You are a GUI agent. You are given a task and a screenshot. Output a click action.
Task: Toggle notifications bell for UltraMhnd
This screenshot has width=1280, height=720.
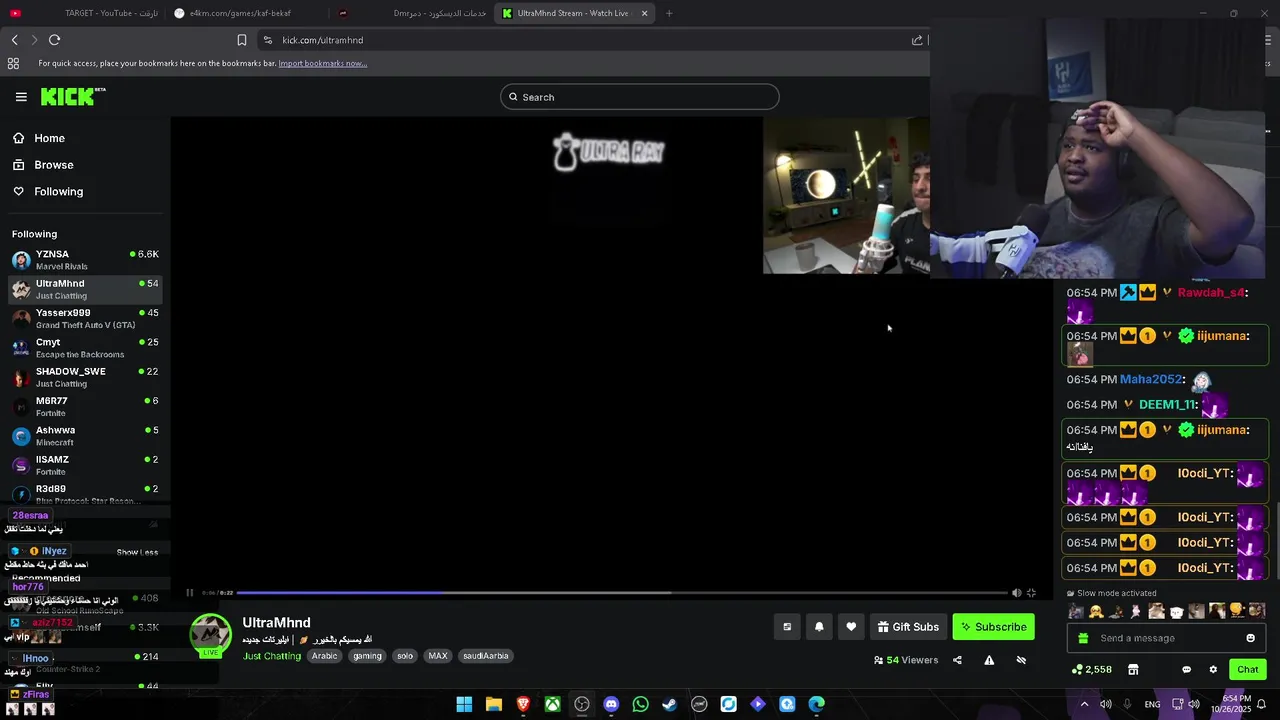coord(819,627)
